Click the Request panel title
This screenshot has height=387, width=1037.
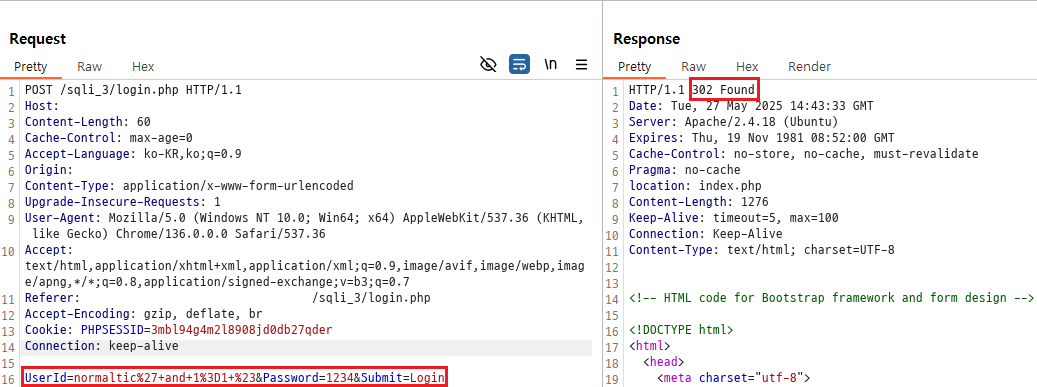coord(38,39)
